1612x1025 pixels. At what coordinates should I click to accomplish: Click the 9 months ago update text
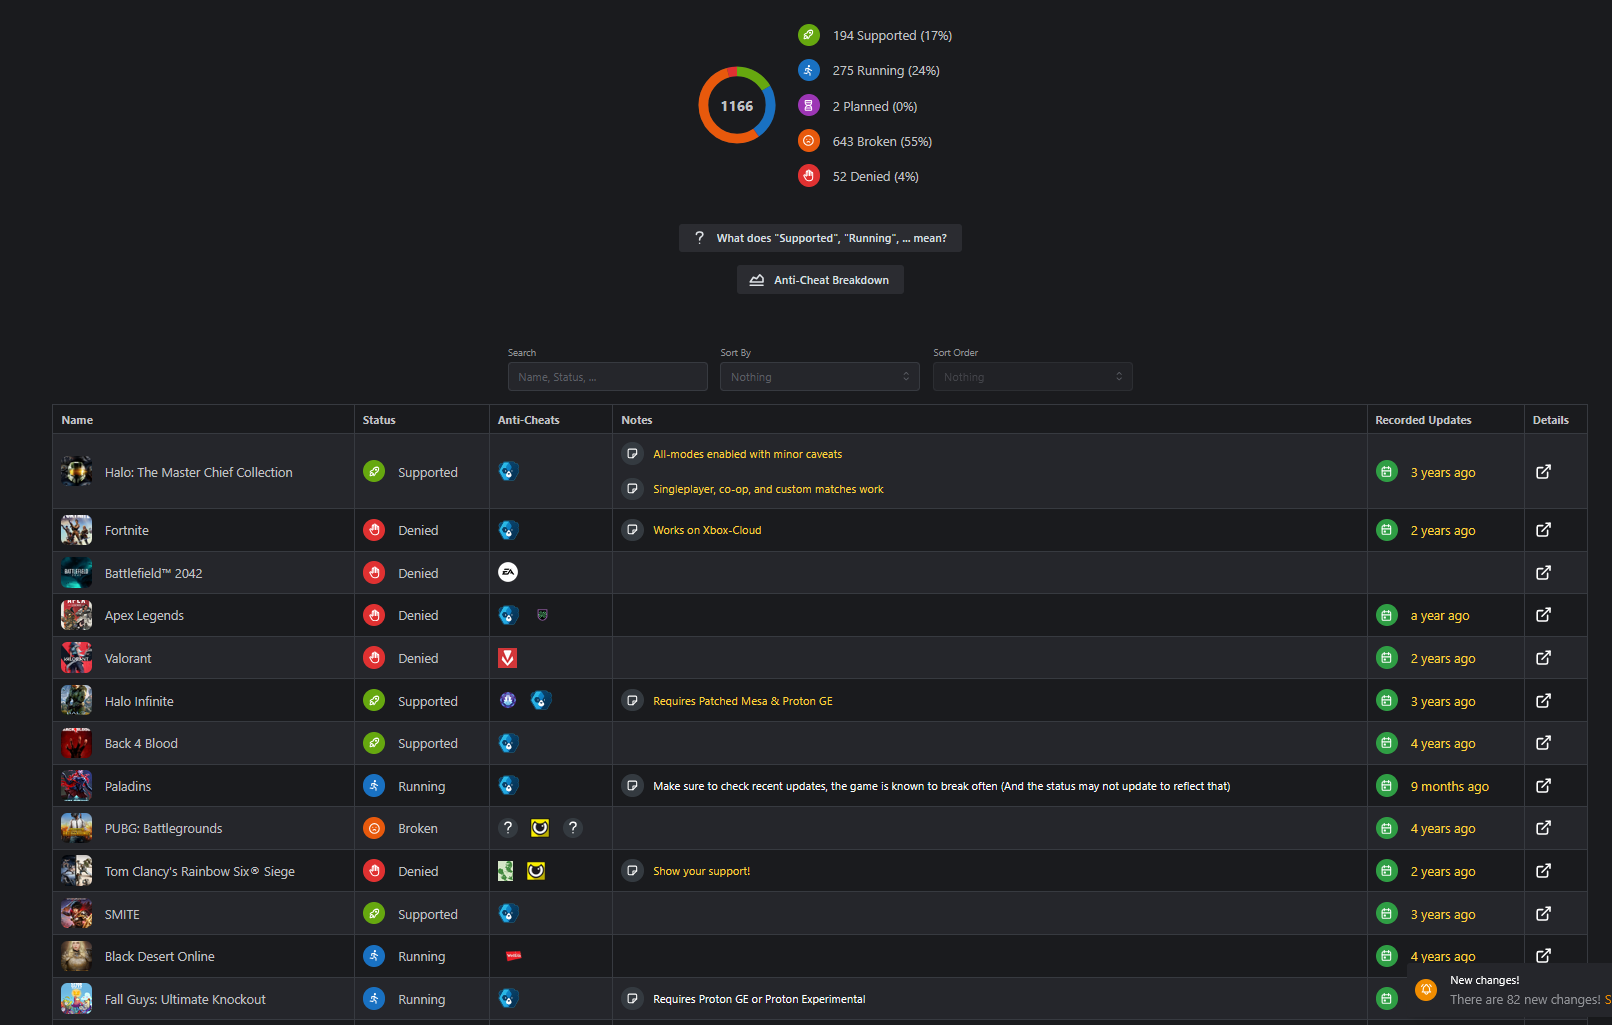click(x=1450, y=787)
